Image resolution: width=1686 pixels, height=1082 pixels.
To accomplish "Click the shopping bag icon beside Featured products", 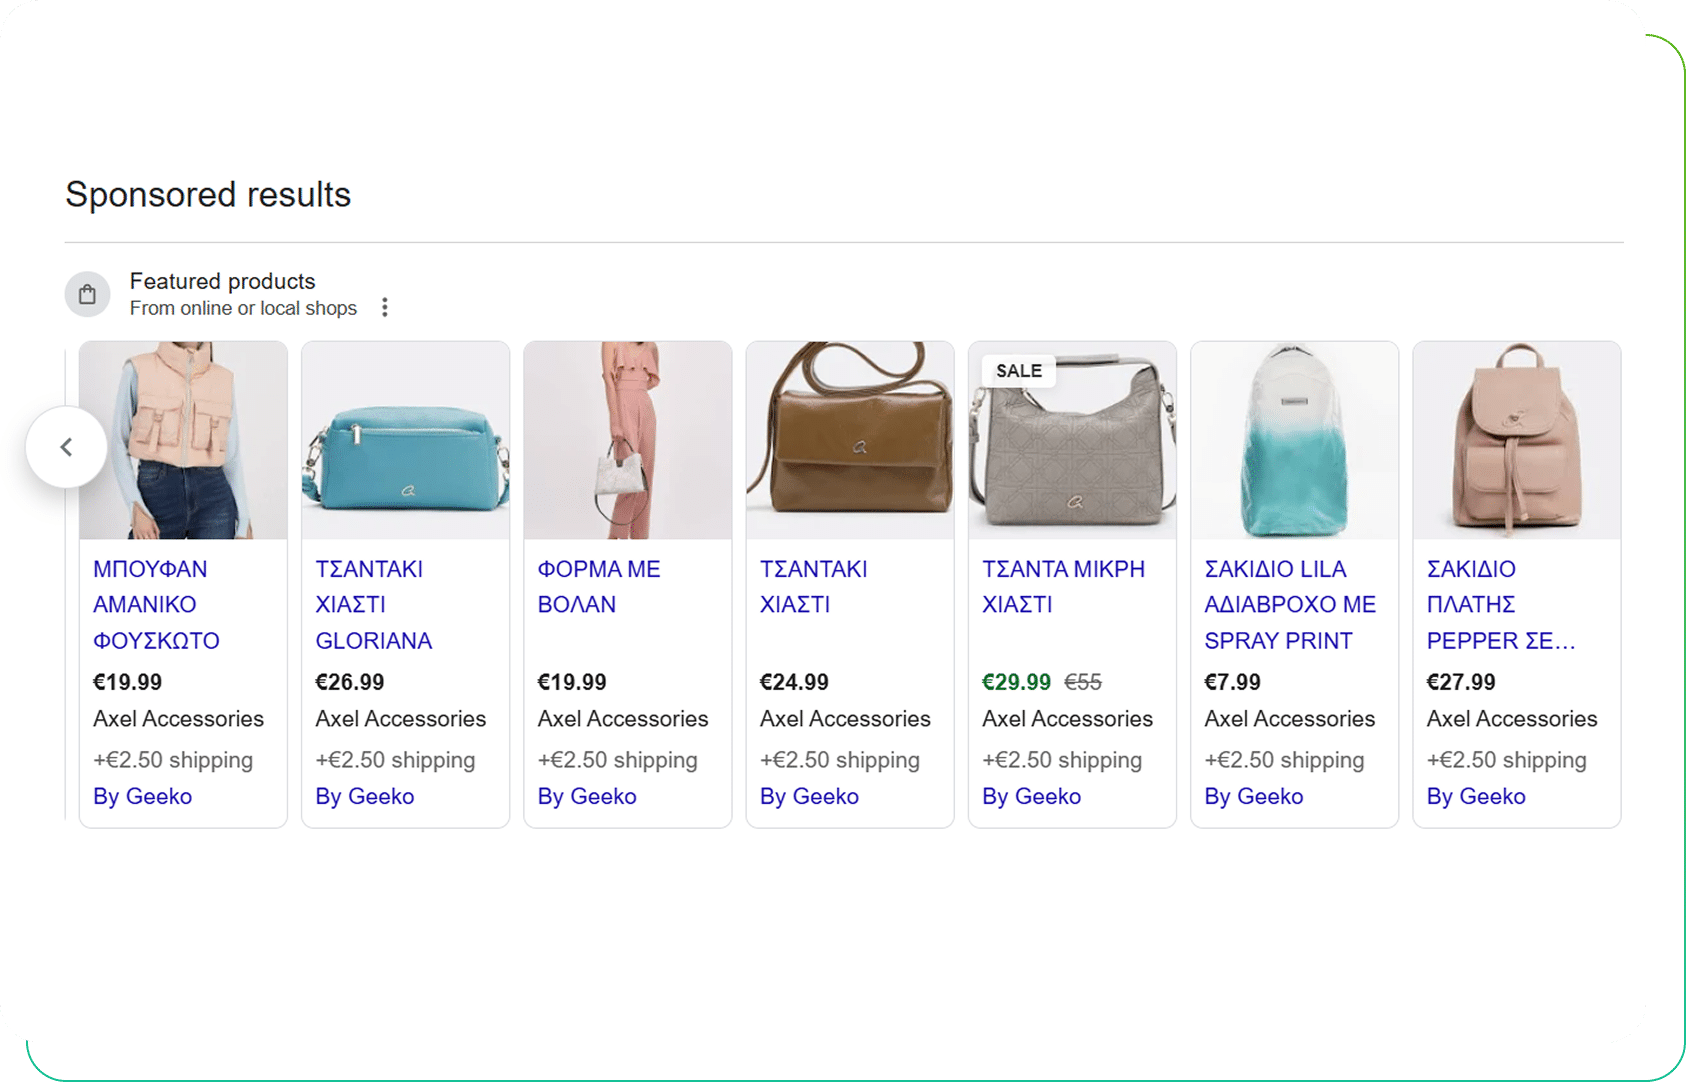I will click(x=88, y=294).
